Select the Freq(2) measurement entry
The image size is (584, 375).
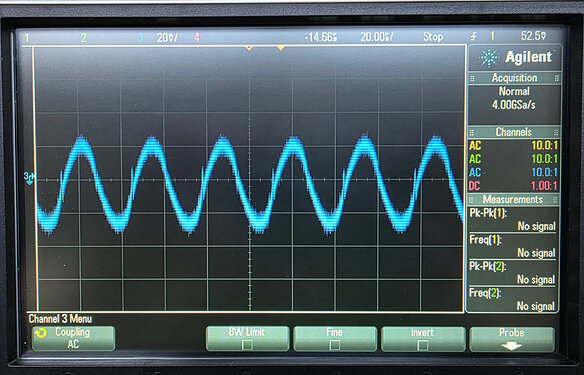(x=512, y=300)
